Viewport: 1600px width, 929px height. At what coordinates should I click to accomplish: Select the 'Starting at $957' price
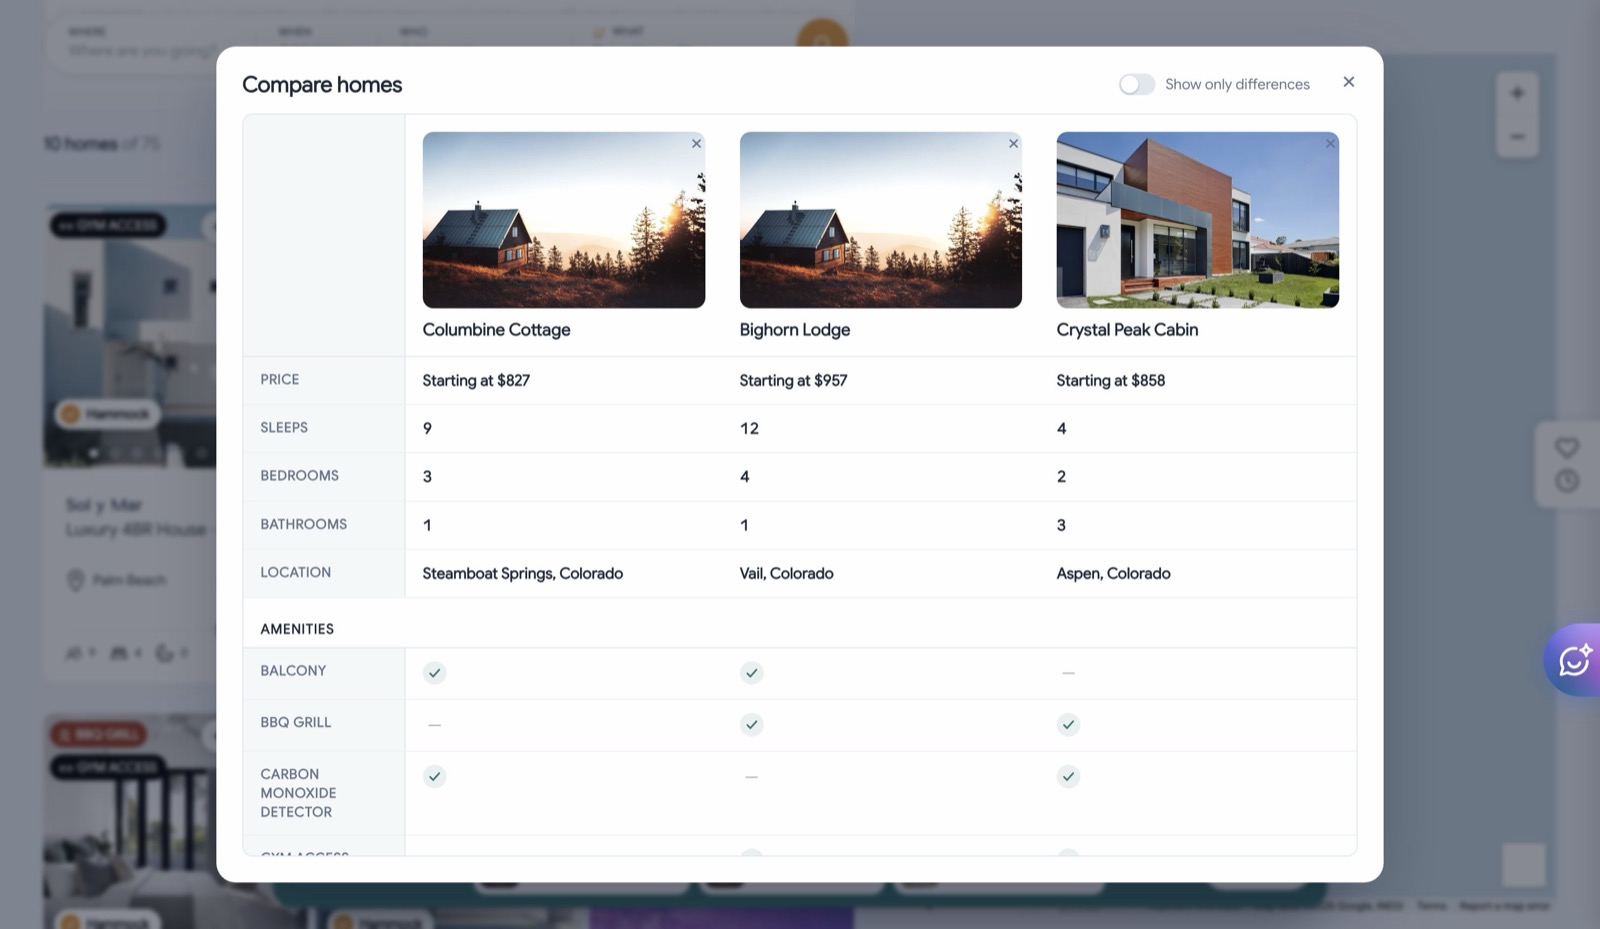[793, 381]
